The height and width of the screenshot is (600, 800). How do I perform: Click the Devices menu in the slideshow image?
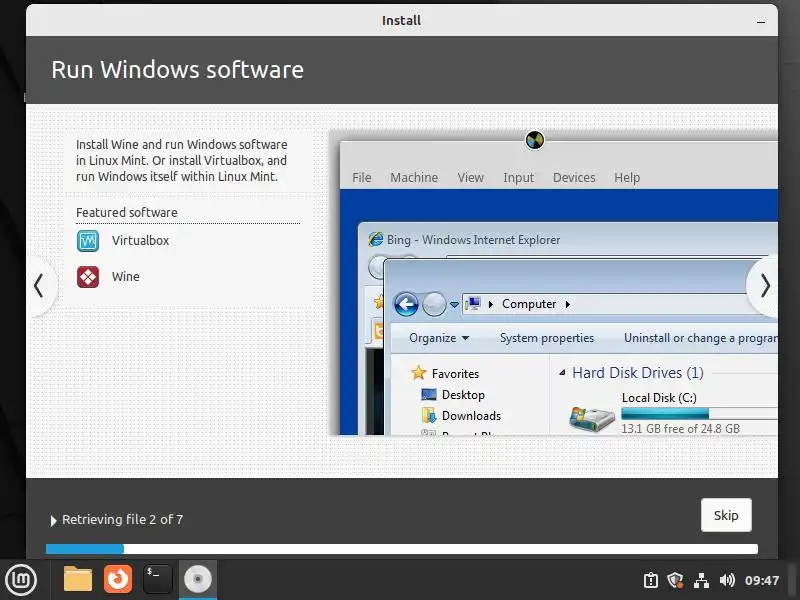click(x=574, y=178)
